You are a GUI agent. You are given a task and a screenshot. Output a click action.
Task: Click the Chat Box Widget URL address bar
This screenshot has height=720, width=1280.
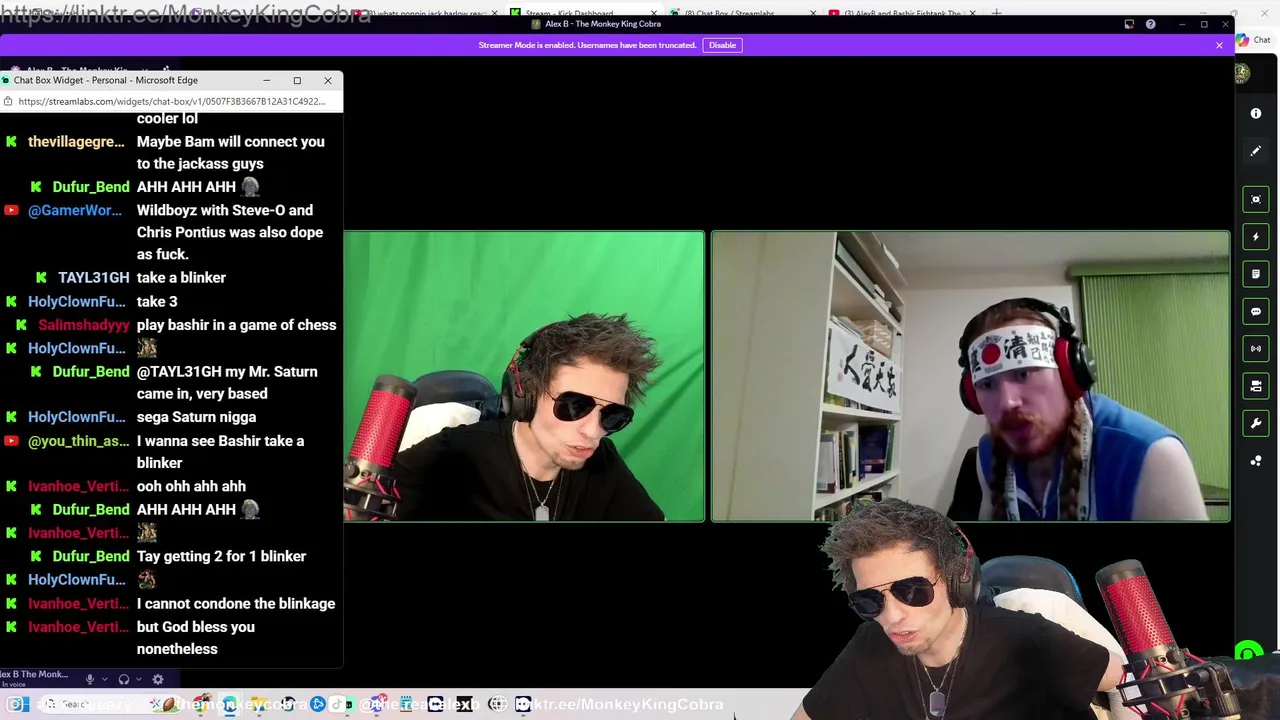172,101
